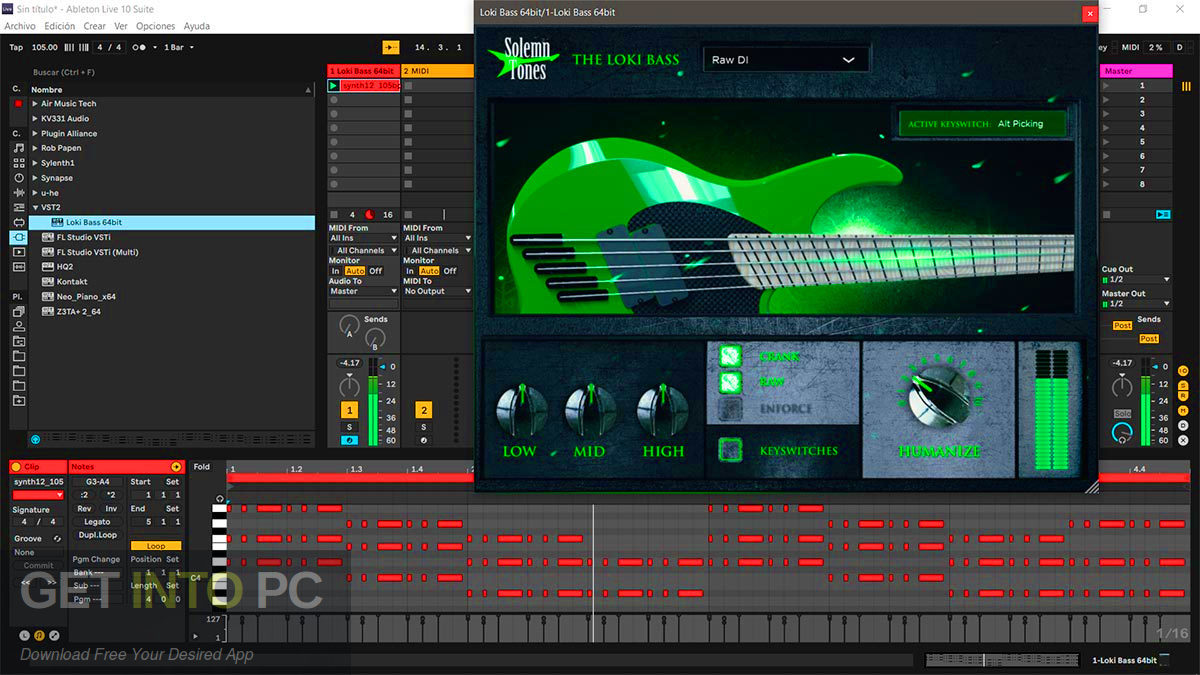Viewport: 1200px width, 675px height.
Task: Click the Groove hot-swap icon
Action: (x=57, y=539)
